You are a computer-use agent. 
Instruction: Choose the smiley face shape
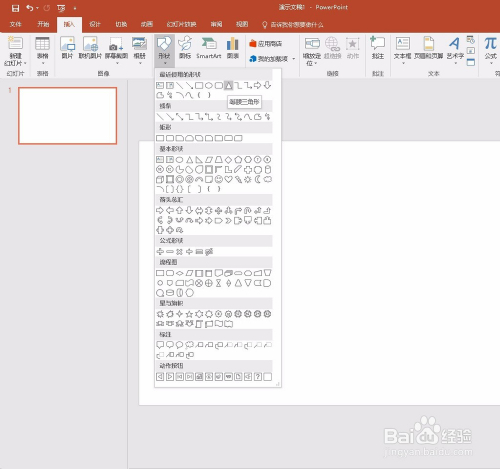tap(219, 180)
